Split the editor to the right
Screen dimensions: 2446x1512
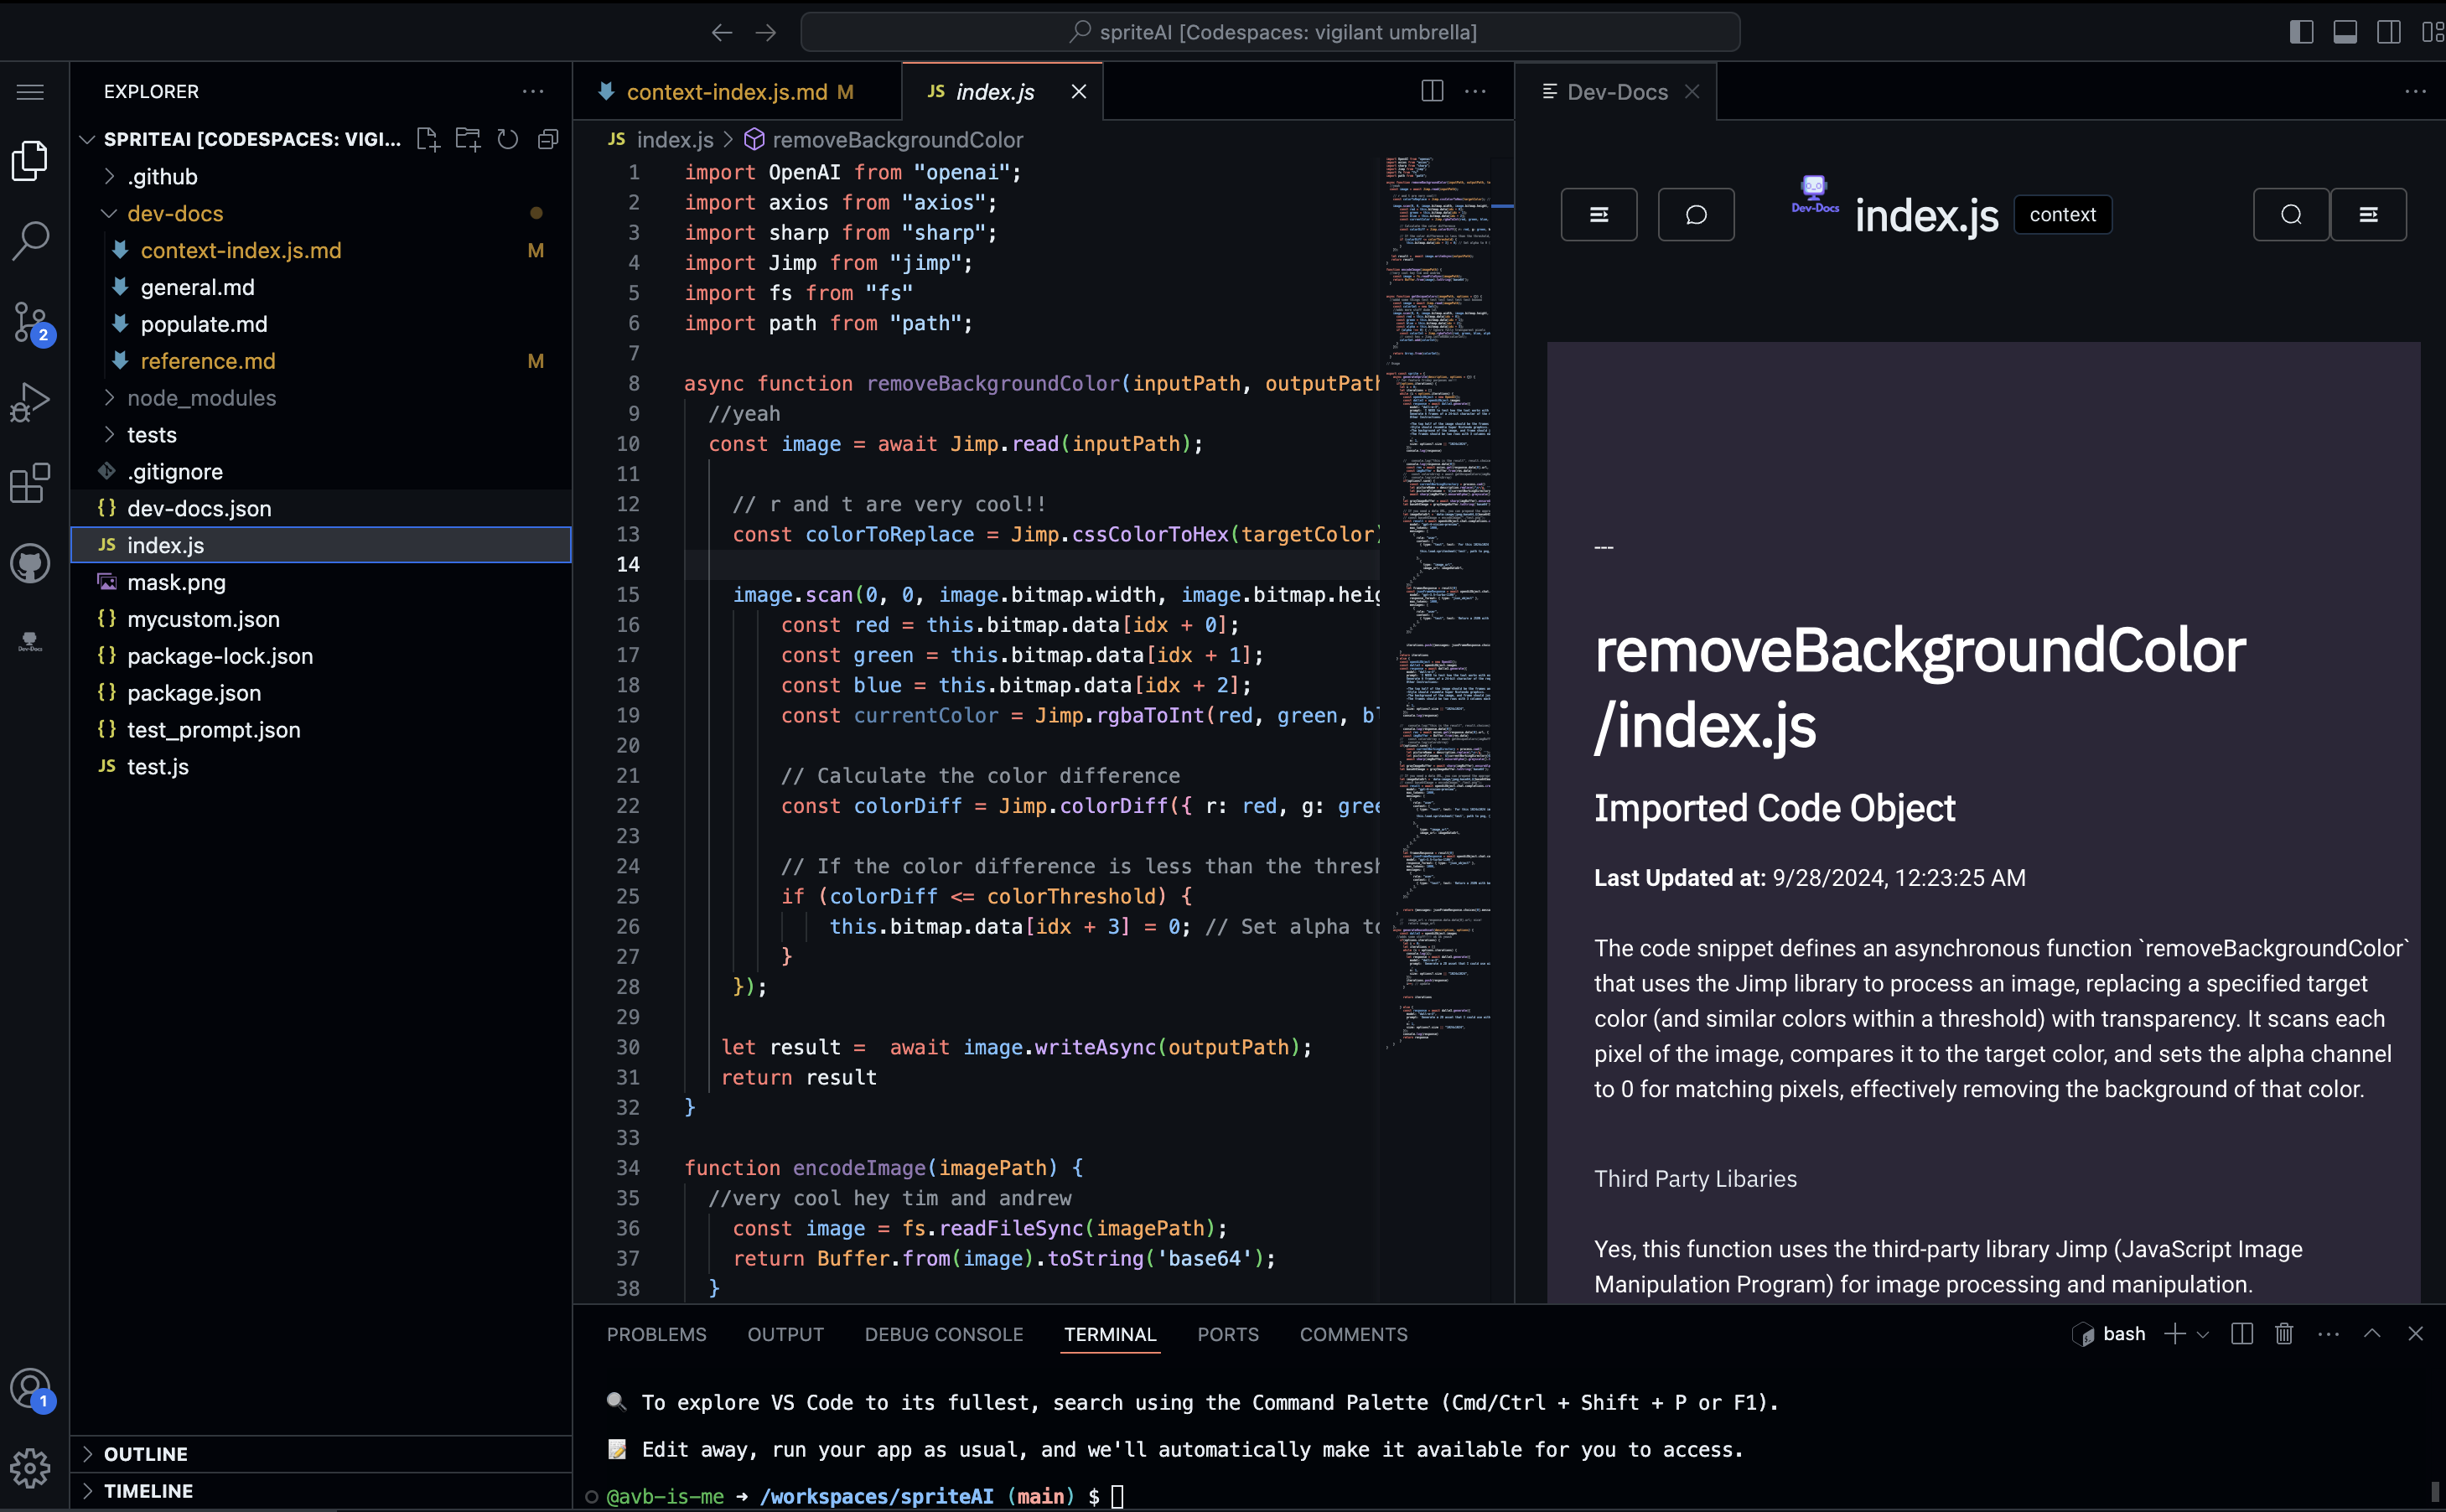point(1432,91)
